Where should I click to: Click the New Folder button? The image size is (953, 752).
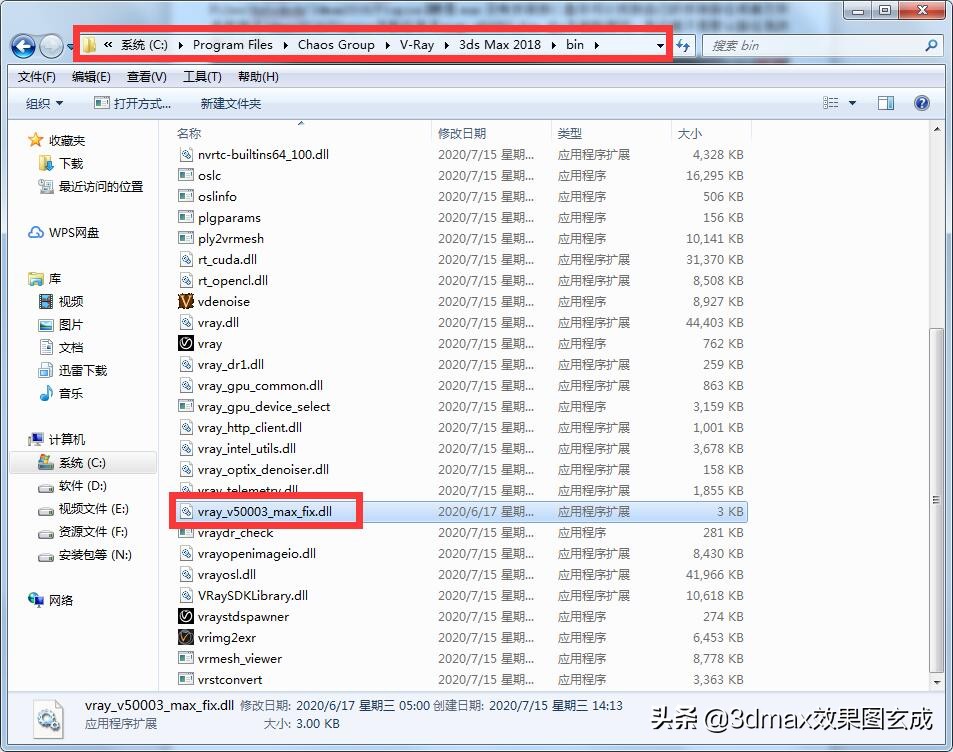click(x=231, y=103)
